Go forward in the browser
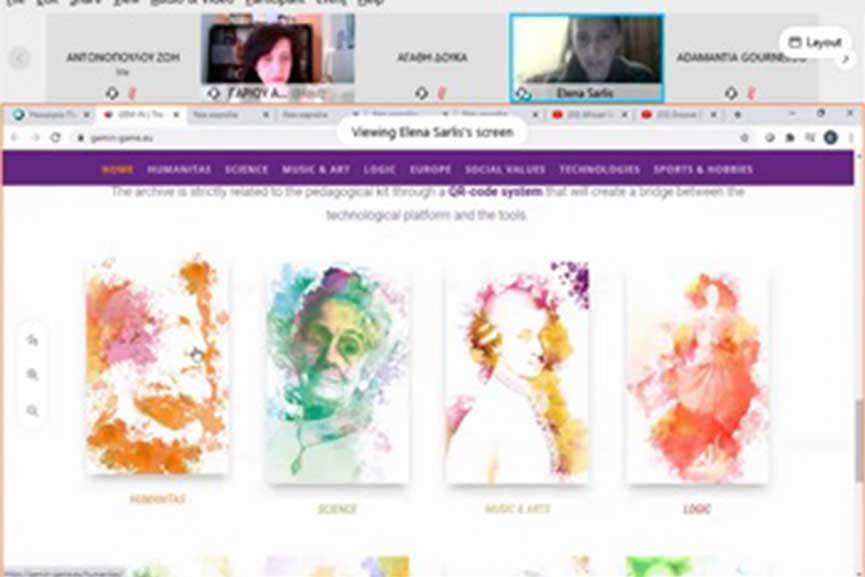The width and height of the screenshot is (865, 577). coord(36,137)
